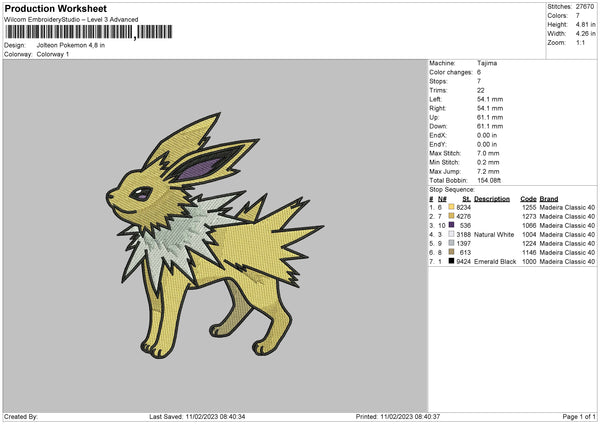Pick the purple swatch for thread 1066
Screen dimensions: 600x424
[451, 225]
